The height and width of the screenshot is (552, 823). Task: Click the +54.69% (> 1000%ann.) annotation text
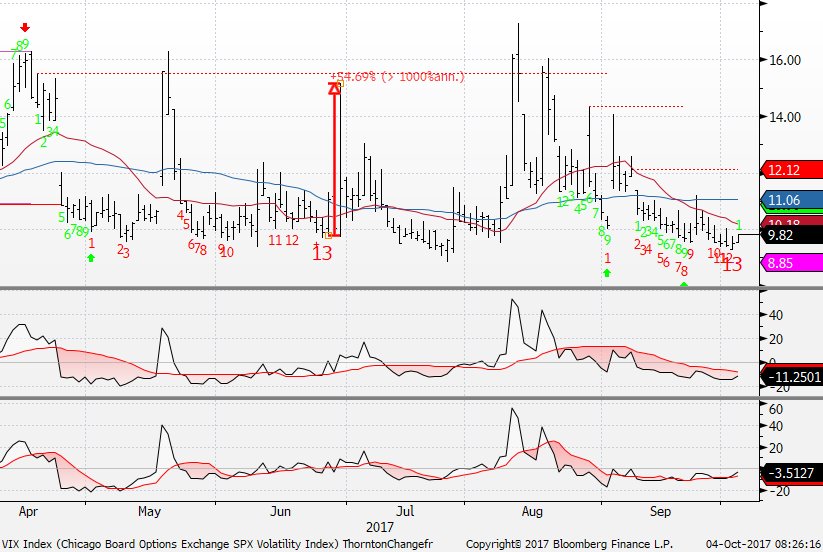click(397, 77)
